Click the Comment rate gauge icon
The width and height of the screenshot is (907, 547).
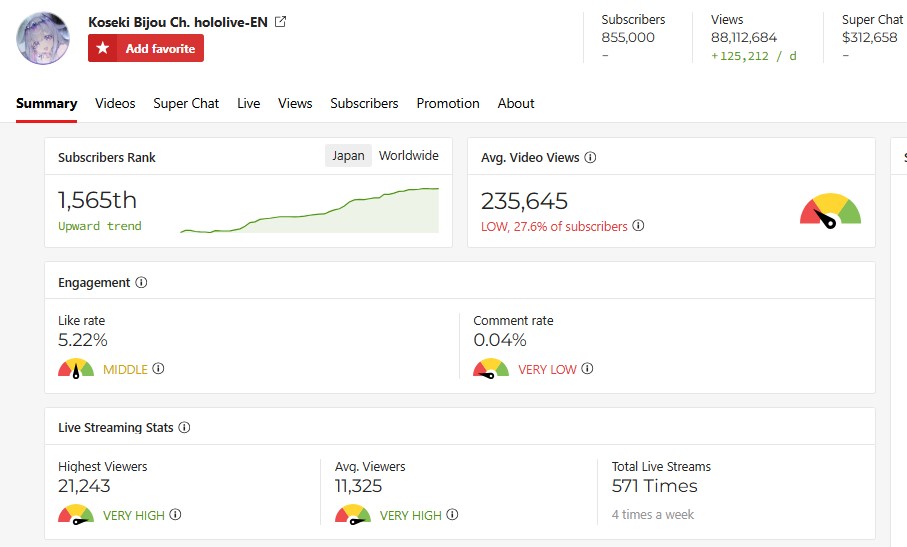point(491,368)
